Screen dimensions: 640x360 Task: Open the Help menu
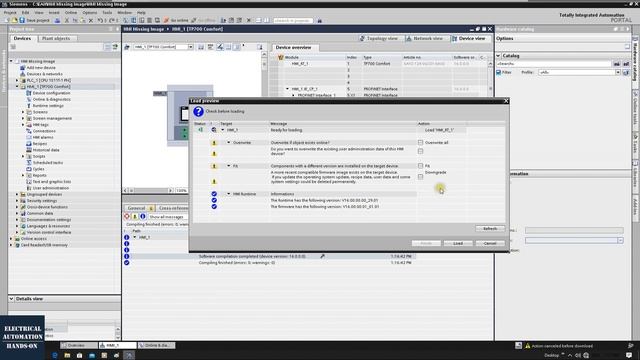pyautogui.click(x=141, y=13)
